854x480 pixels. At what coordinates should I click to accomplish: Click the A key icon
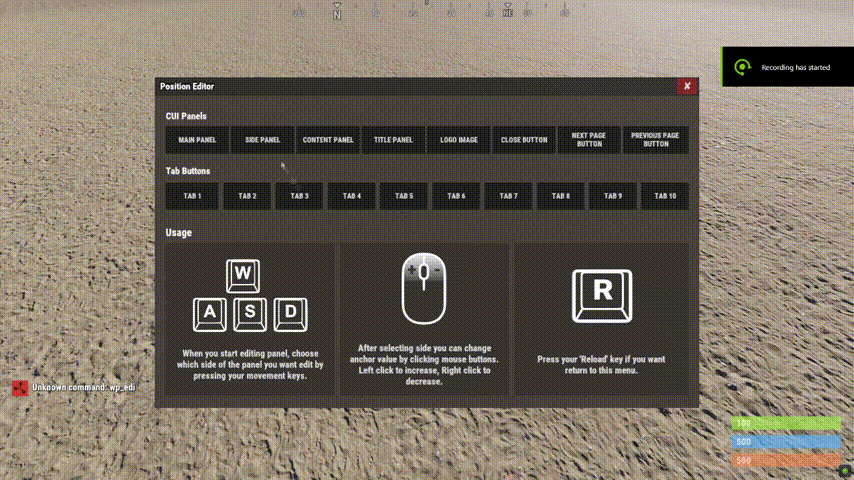pos(210,314)
